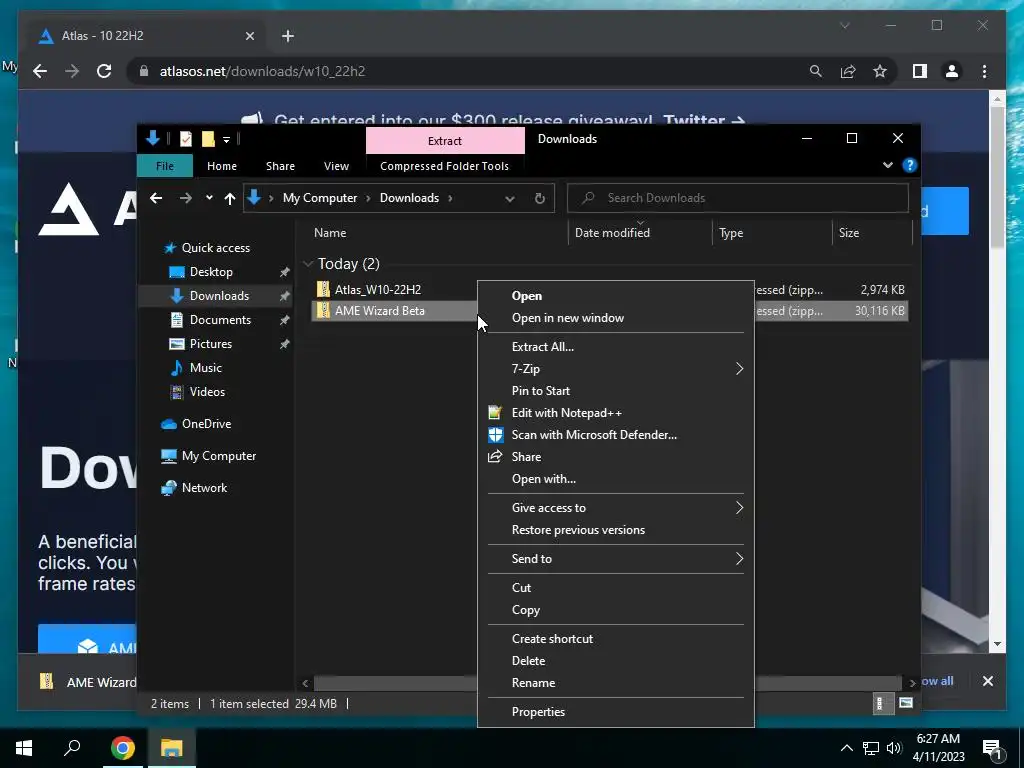Open Desktop in the navigation pane

point(211,272)
